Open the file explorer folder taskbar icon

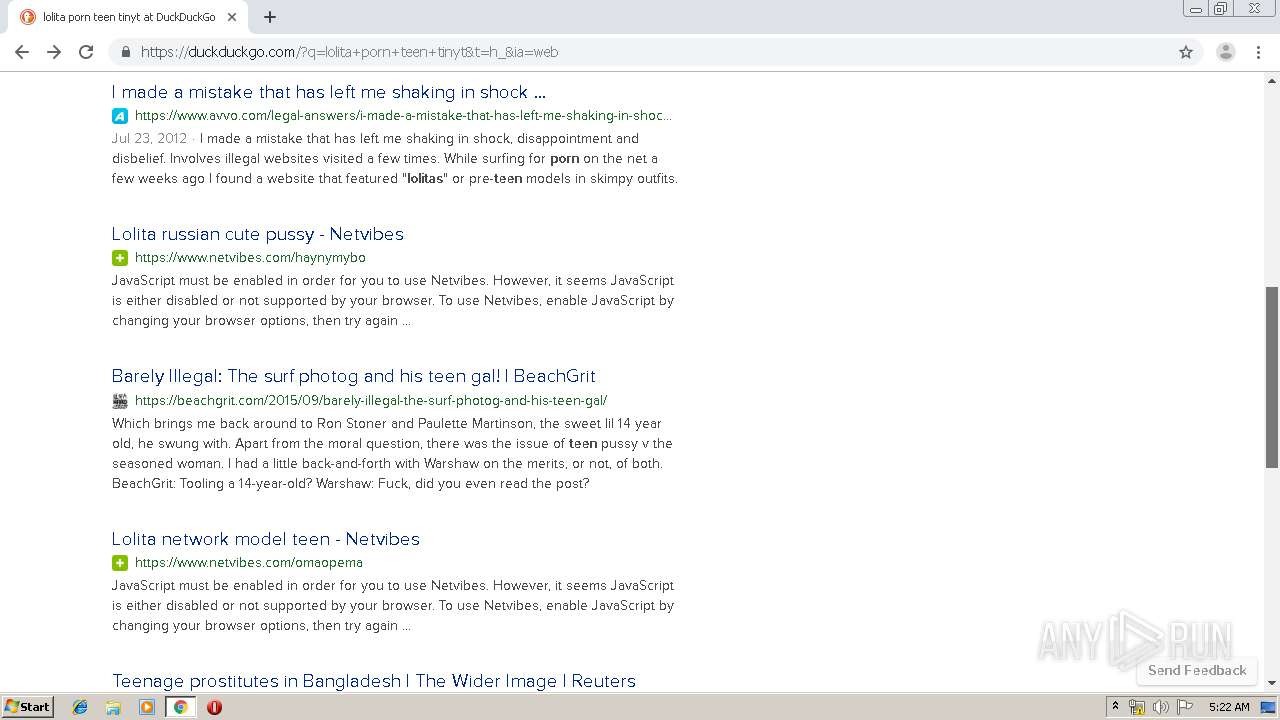(x=113, y=707)
